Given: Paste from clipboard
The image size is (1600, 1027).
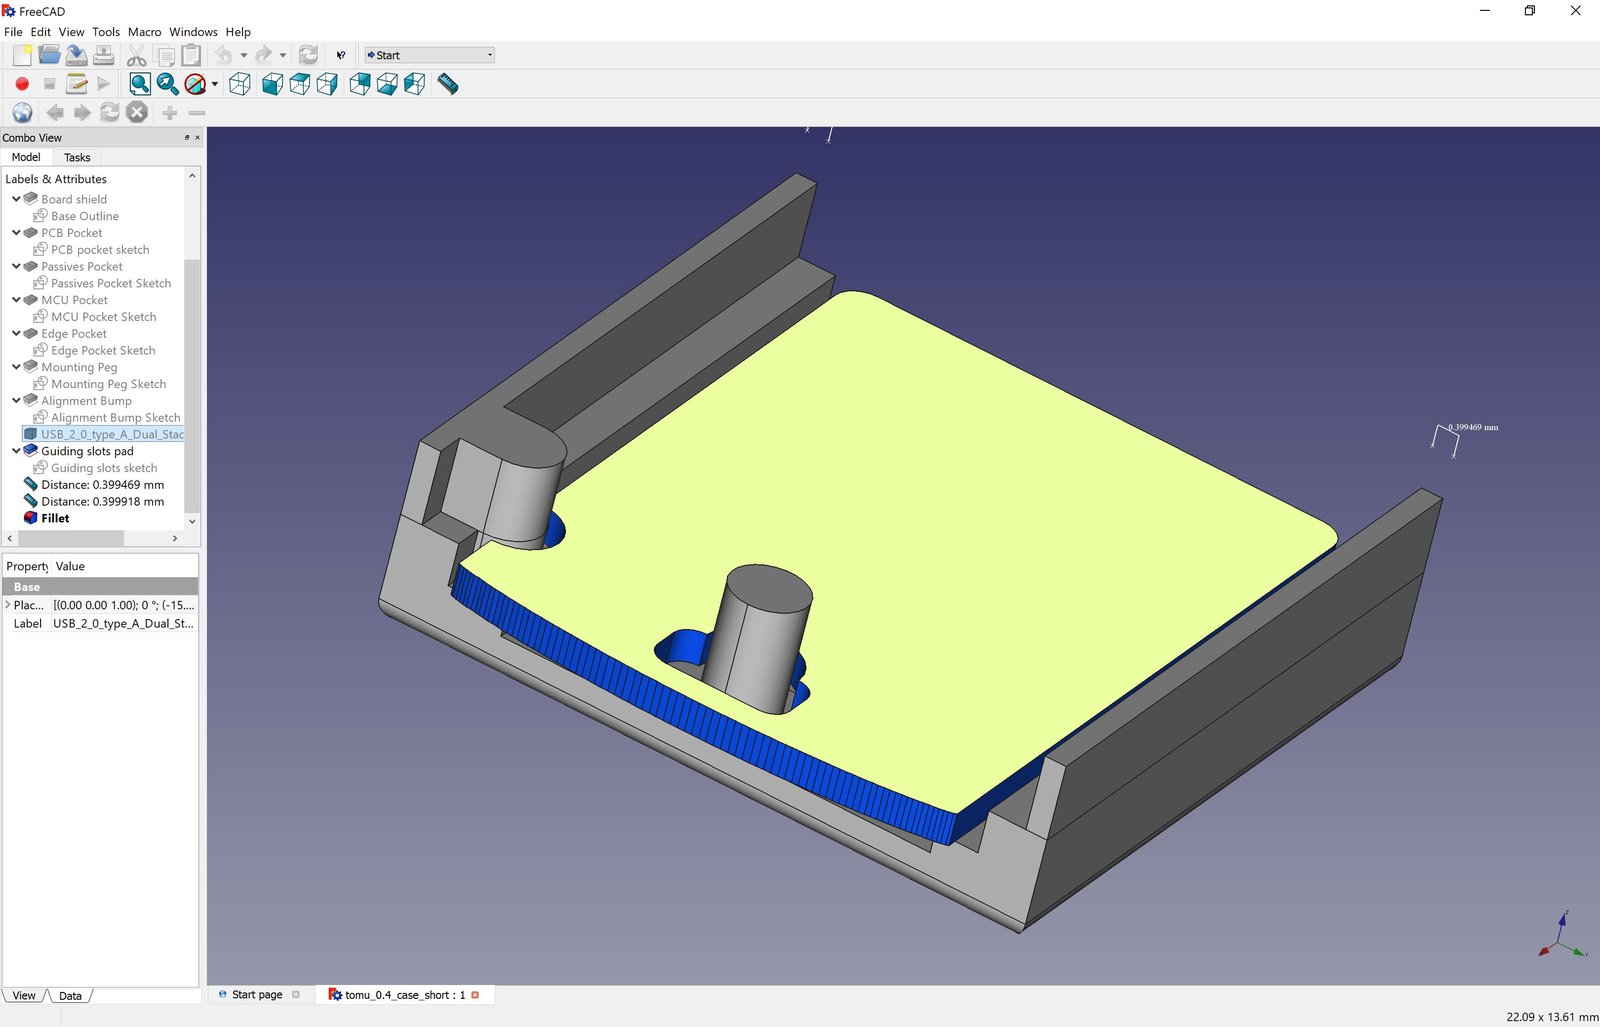Looking at the screenshot, I should (x=191, y=55).
